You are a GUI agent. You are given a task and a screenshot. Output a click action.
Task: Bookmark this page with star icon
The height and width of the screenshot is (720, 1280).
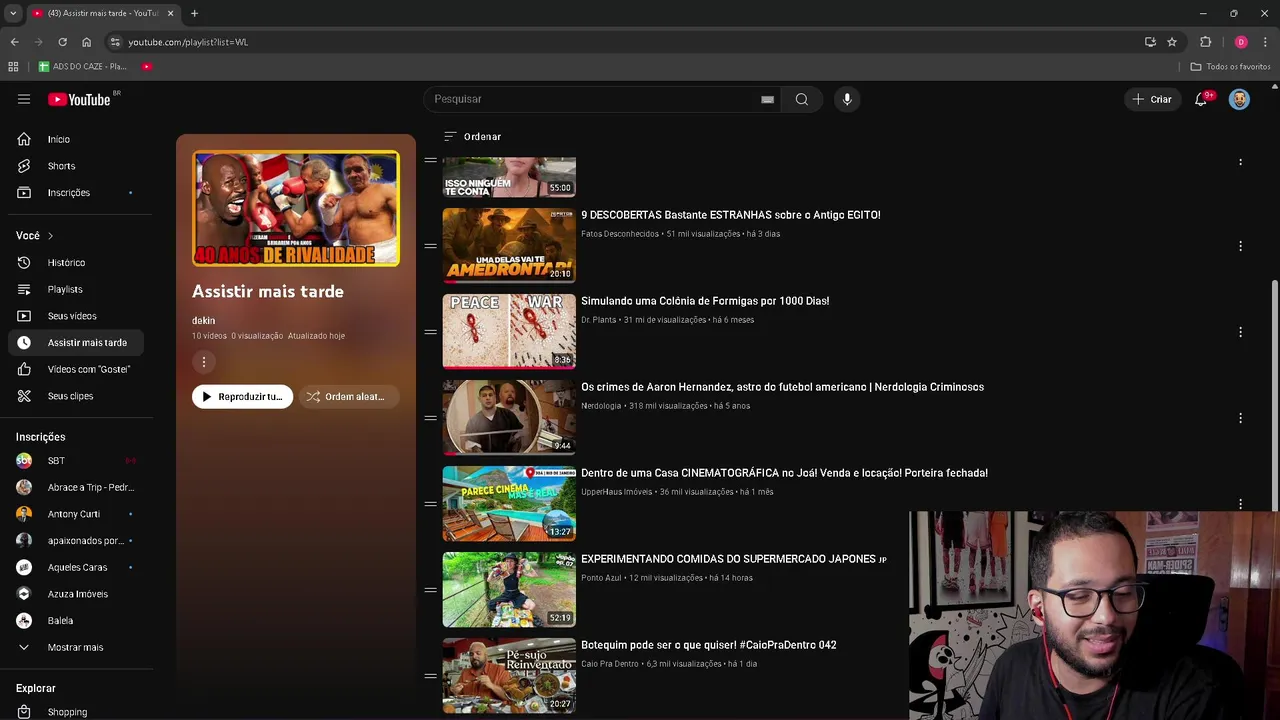coord(1172,42)
